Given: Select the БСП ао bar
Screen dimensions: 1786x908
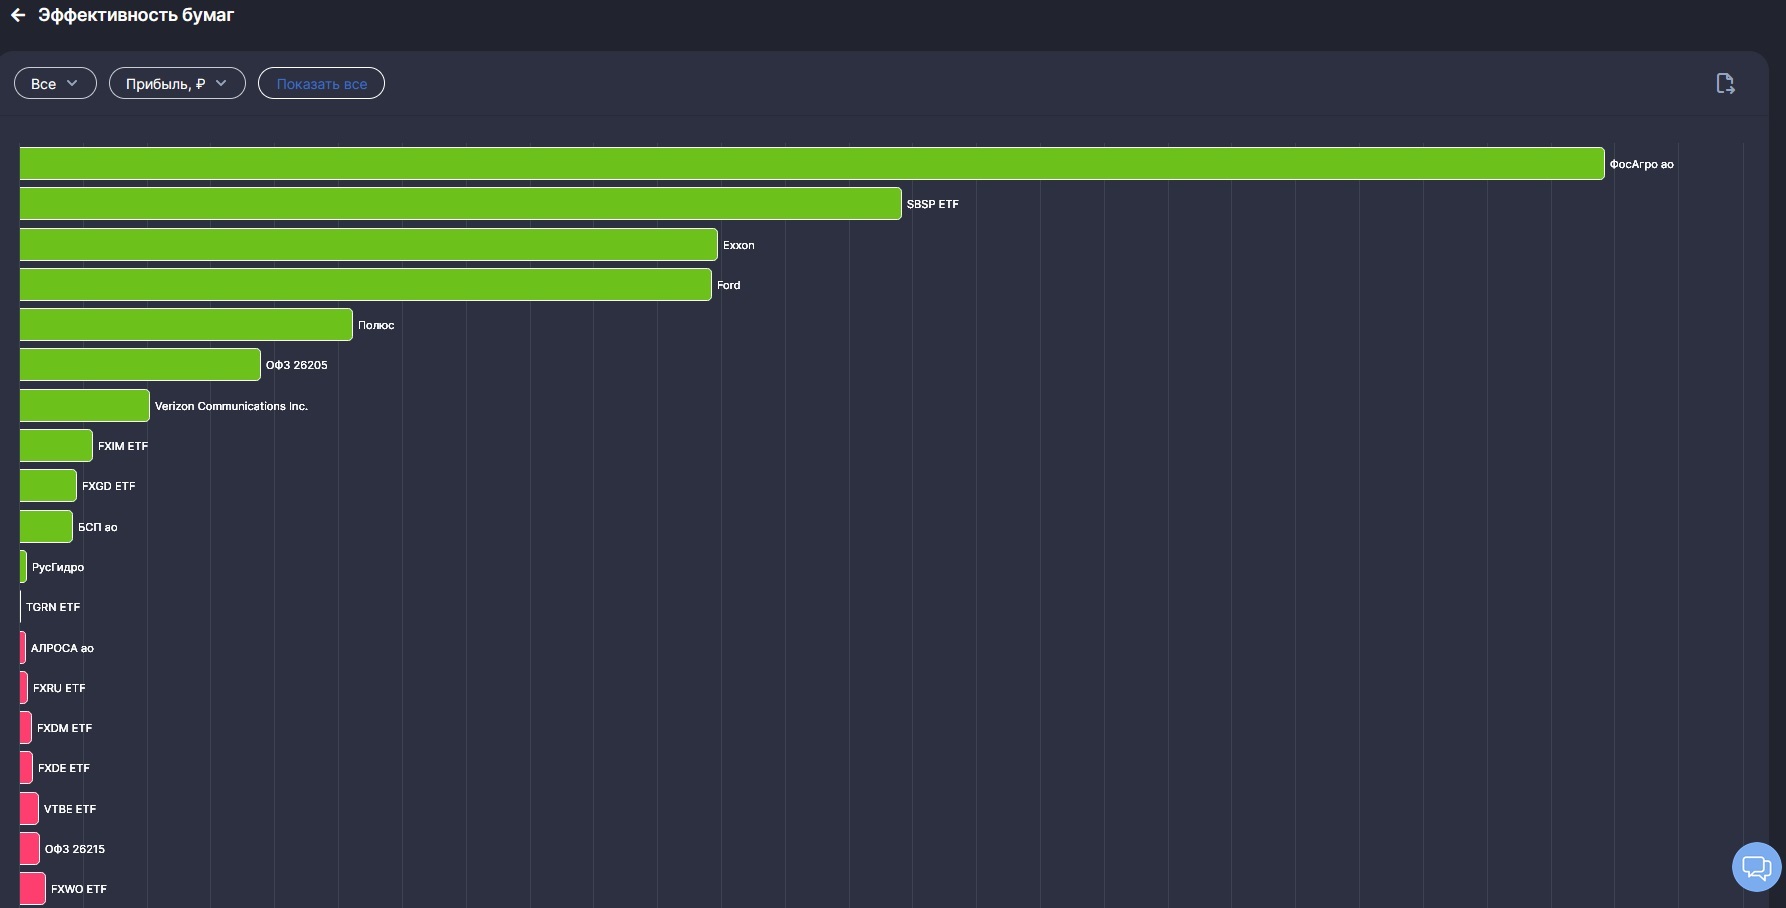Looking at the screenshot, I should coord(46,527).
